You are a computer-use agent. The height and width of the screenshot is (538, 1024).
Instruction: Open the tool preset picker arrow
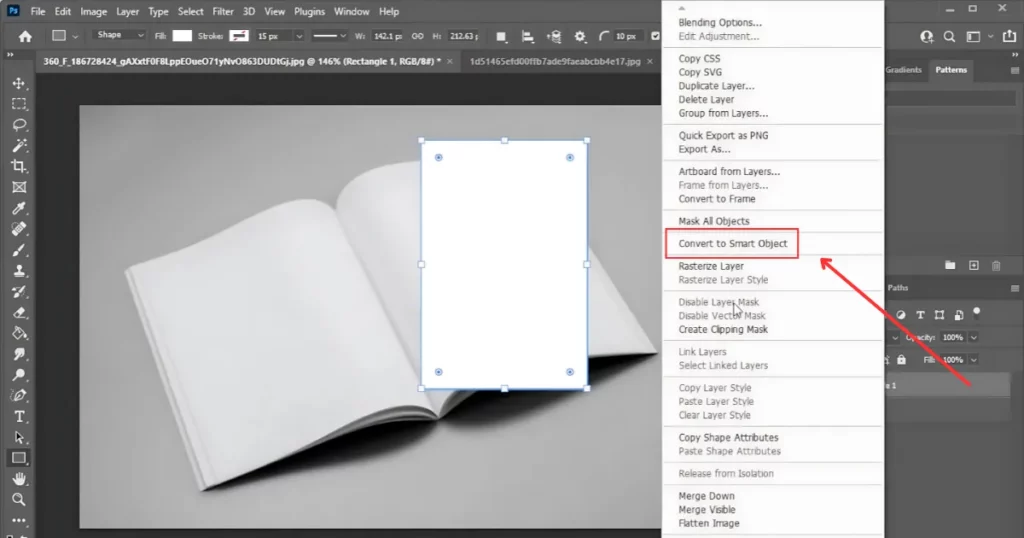point(75,37)
